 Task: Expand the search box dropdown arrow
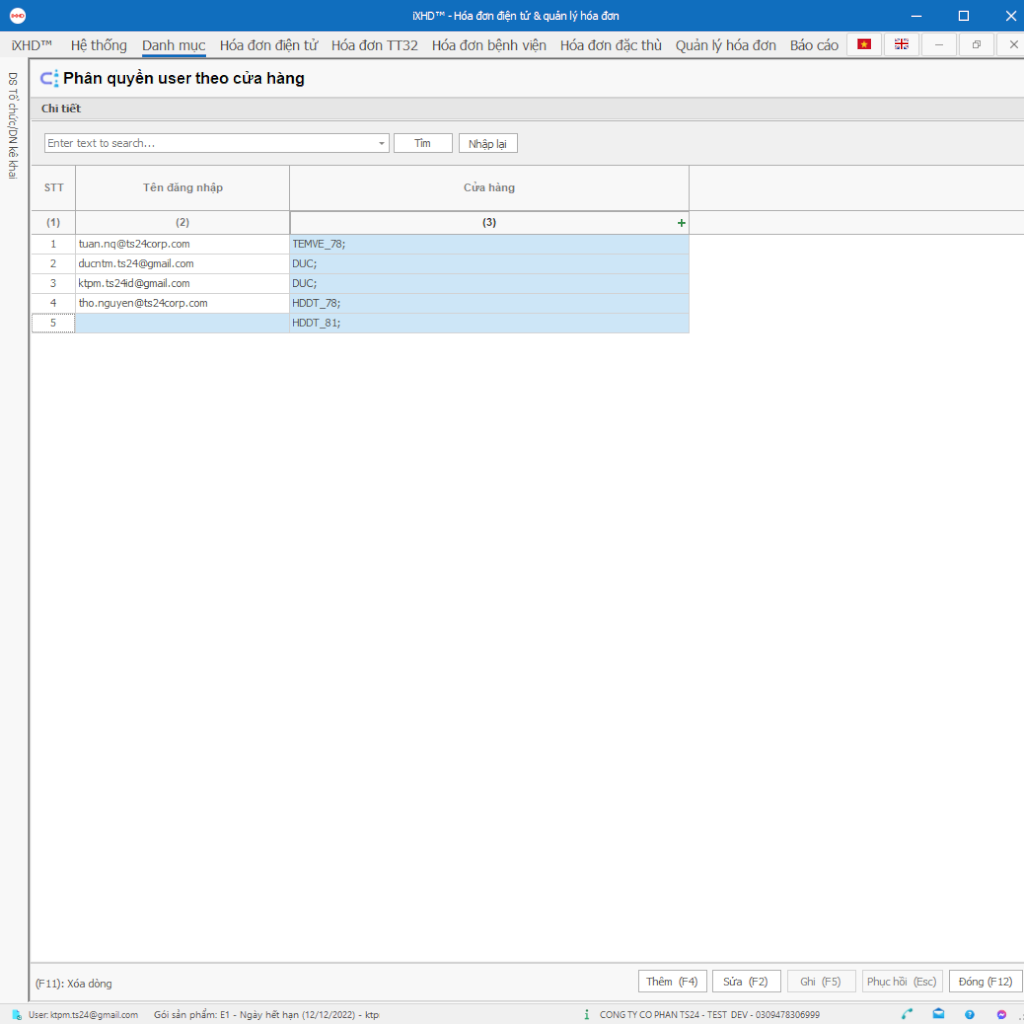(382, 144)
